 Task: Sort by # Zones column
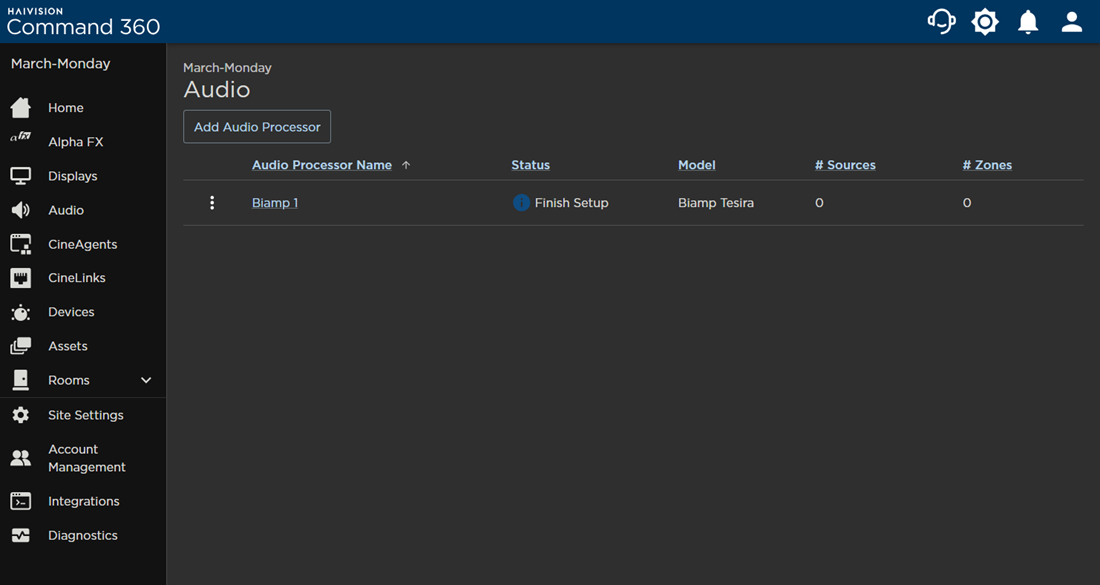point(987,165)
